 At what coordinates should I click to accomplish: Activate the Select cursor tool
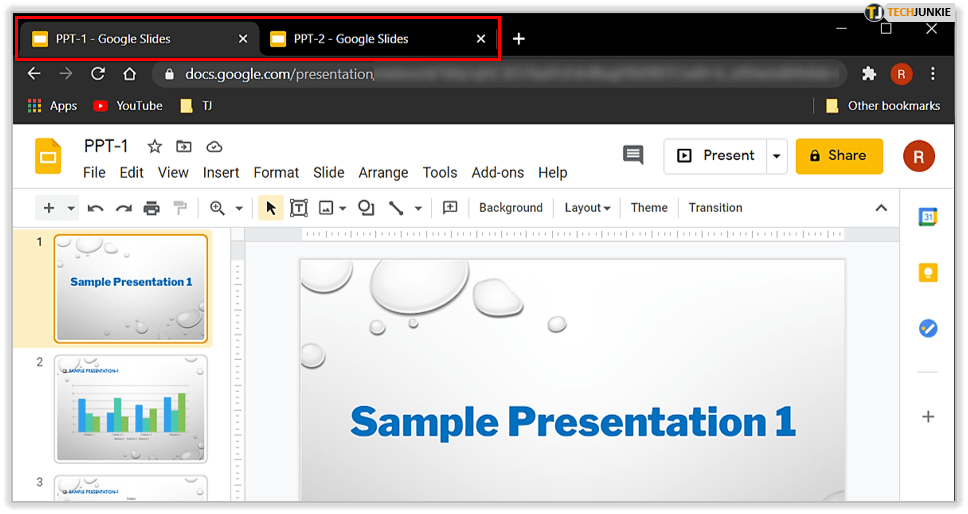pyautogui.click(x=270, y=208)
